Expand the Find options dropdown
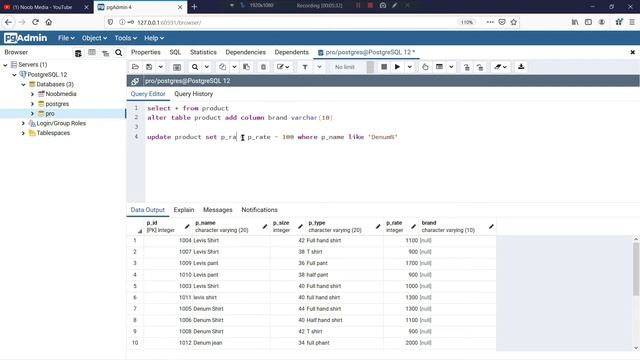 [x=207, y=67]
